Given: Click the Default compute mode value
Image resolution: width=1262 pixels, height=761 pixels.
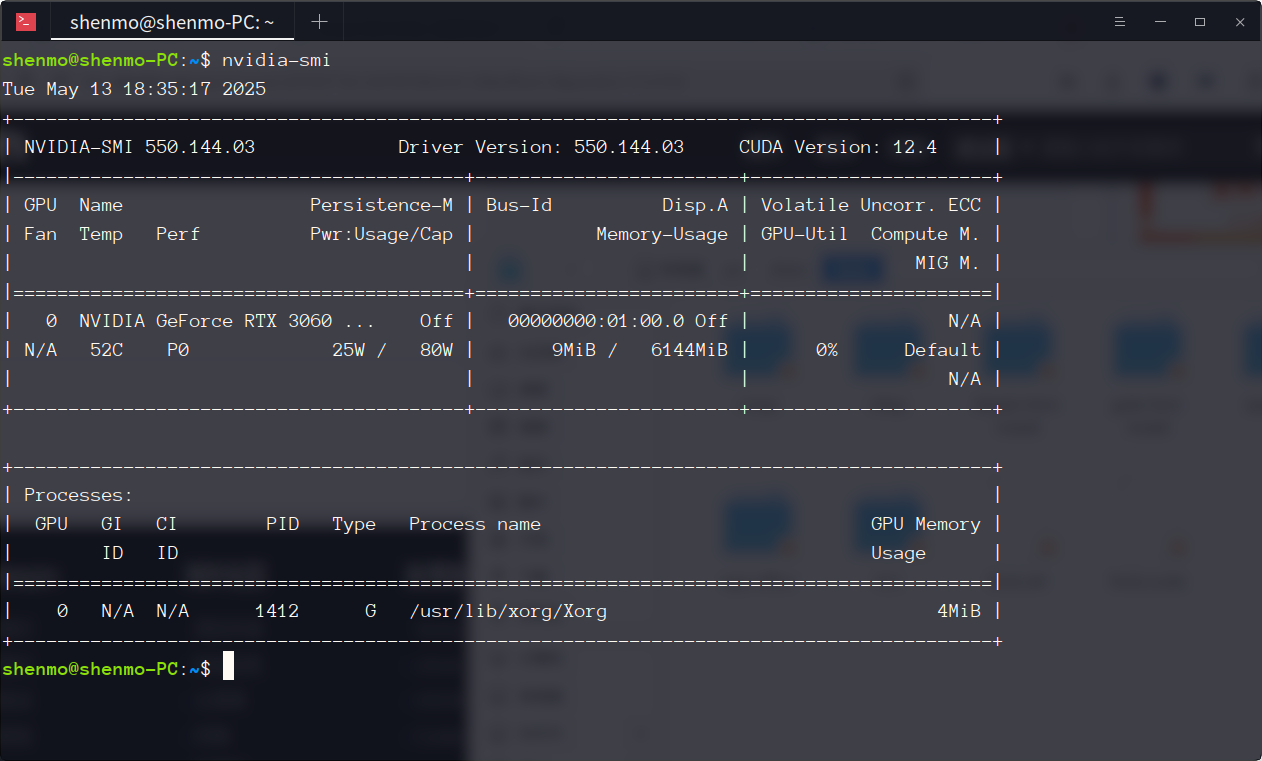Looking at the screenshot, I should [943, 350].
